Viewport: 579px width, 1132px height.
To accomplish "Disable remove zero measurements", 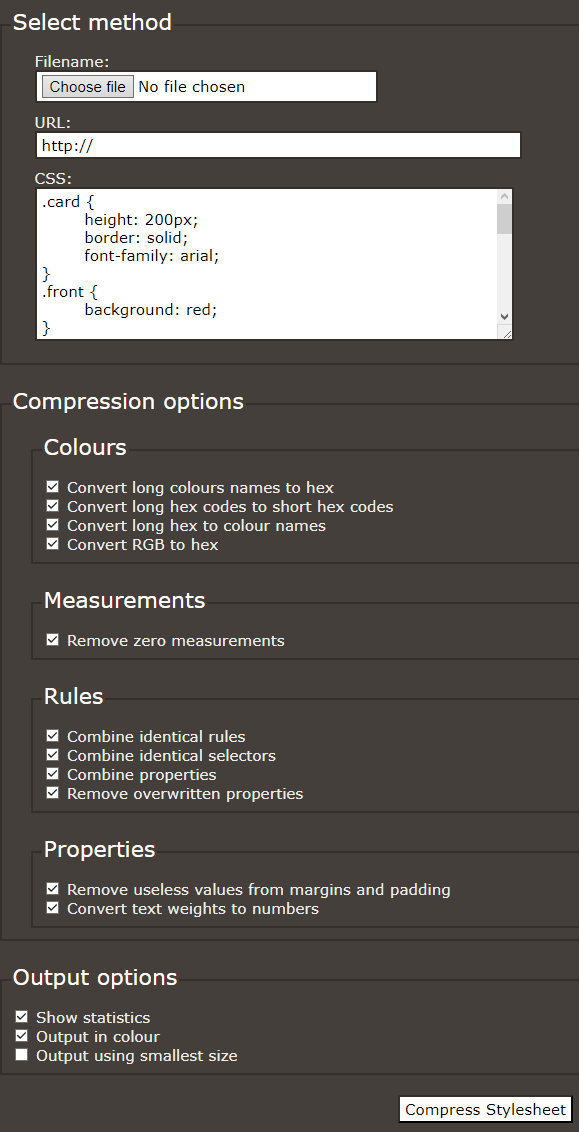I will click(52, 640).
